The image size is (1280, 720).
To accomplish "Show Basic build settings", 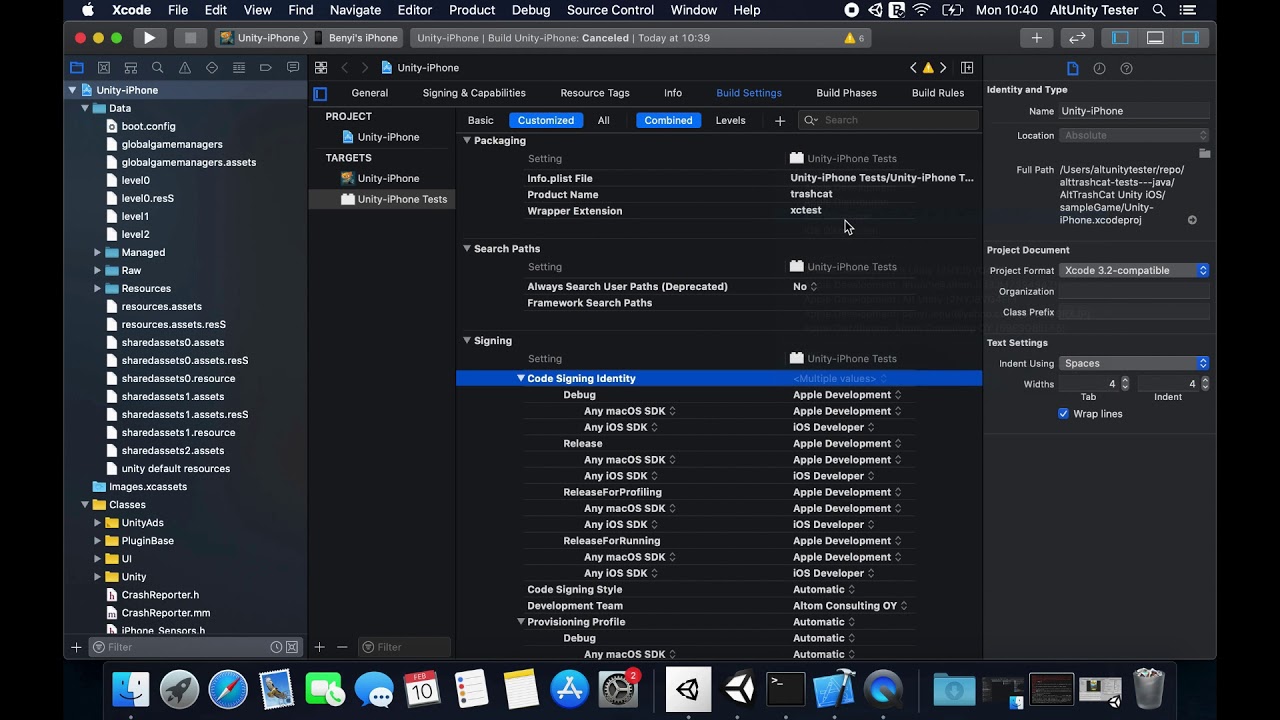I will (x=481, y=120).
